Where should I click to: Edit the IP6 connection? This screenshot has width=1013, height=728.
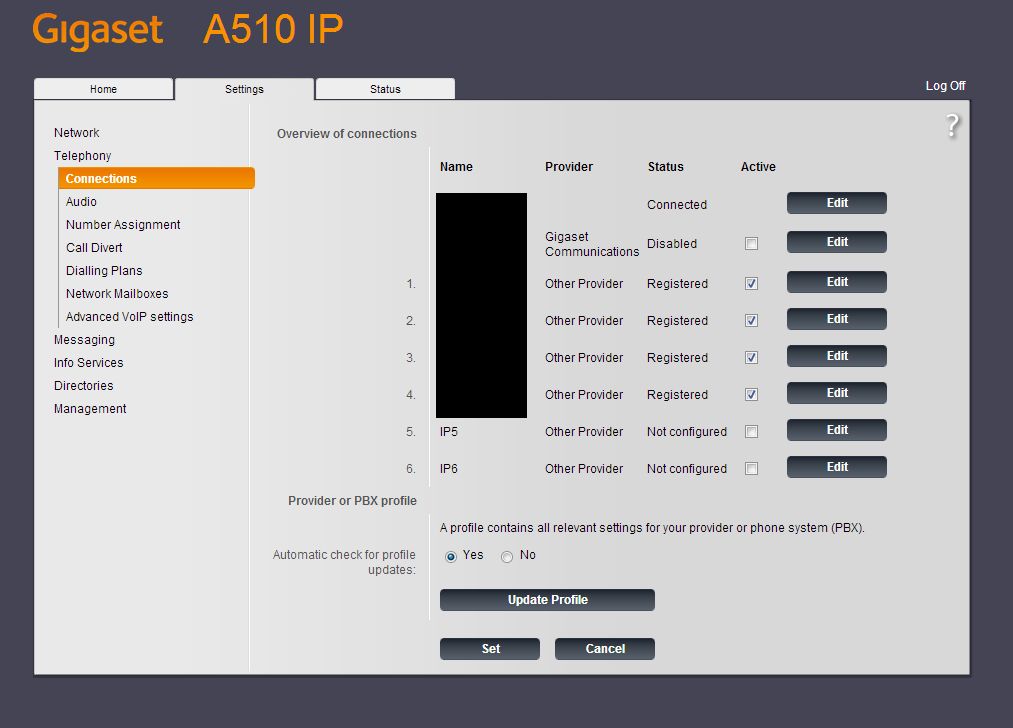tap(837, 467)
